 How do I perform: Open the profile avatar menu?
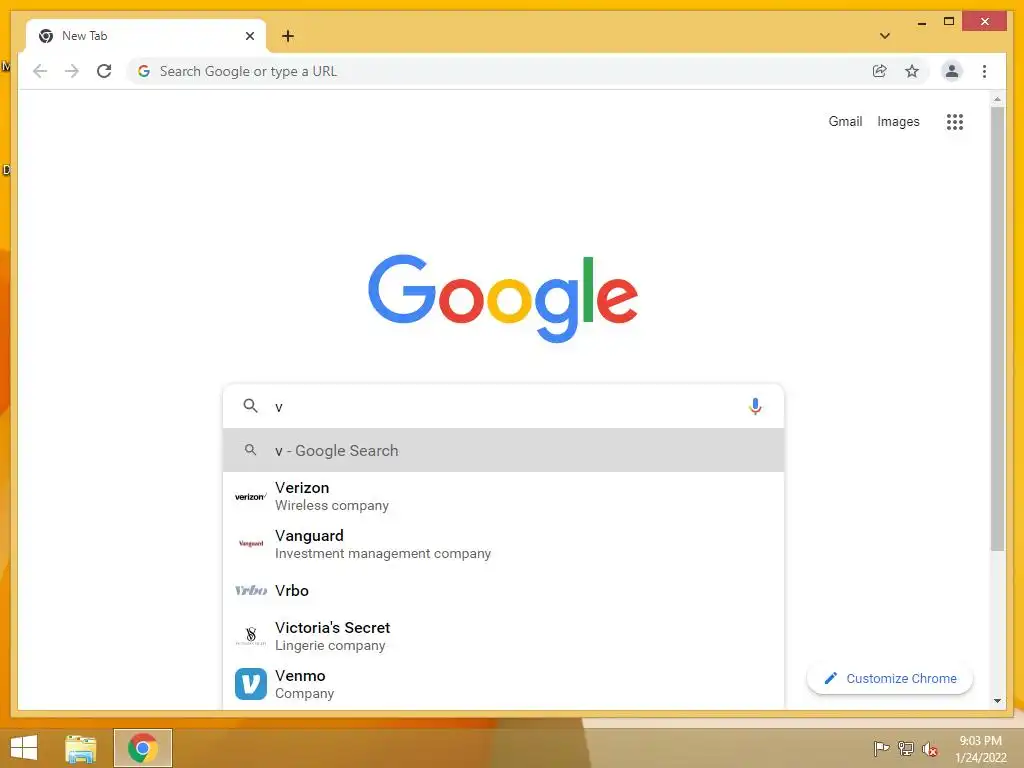point(952,71)
